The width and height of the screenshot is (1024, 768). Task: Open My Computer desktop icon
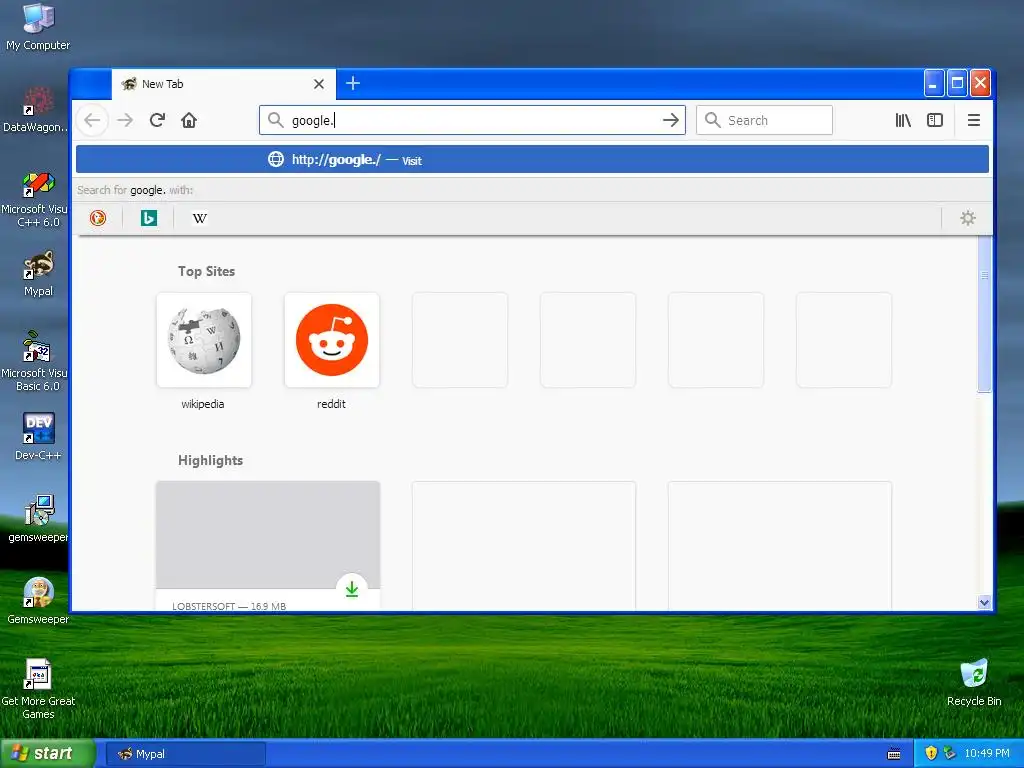click(38, 28)
